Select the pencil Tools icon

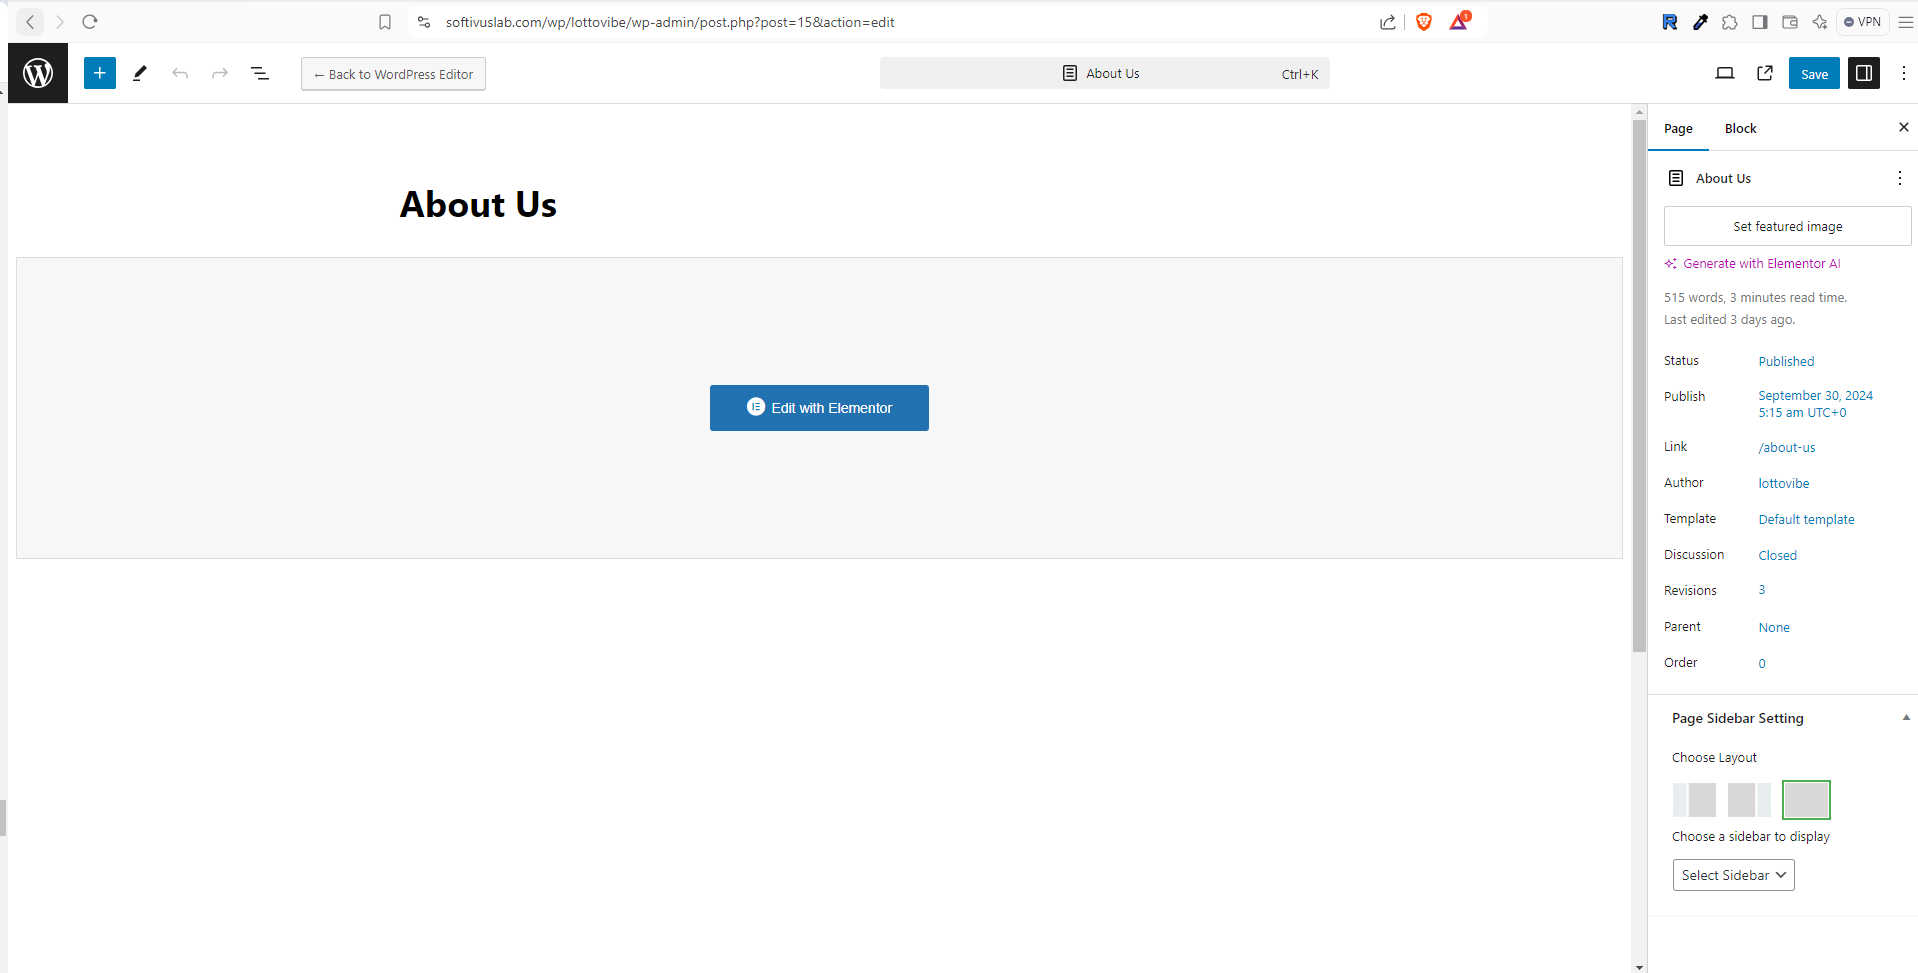point(140,73)
